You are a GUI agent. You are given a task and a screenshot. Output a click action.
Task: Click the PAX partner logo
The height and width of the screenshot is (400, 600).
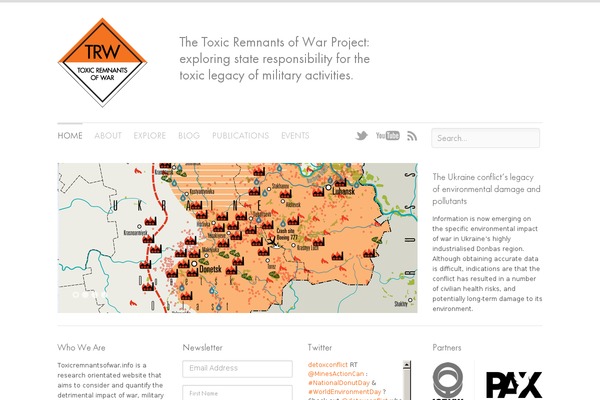[514, 385]
